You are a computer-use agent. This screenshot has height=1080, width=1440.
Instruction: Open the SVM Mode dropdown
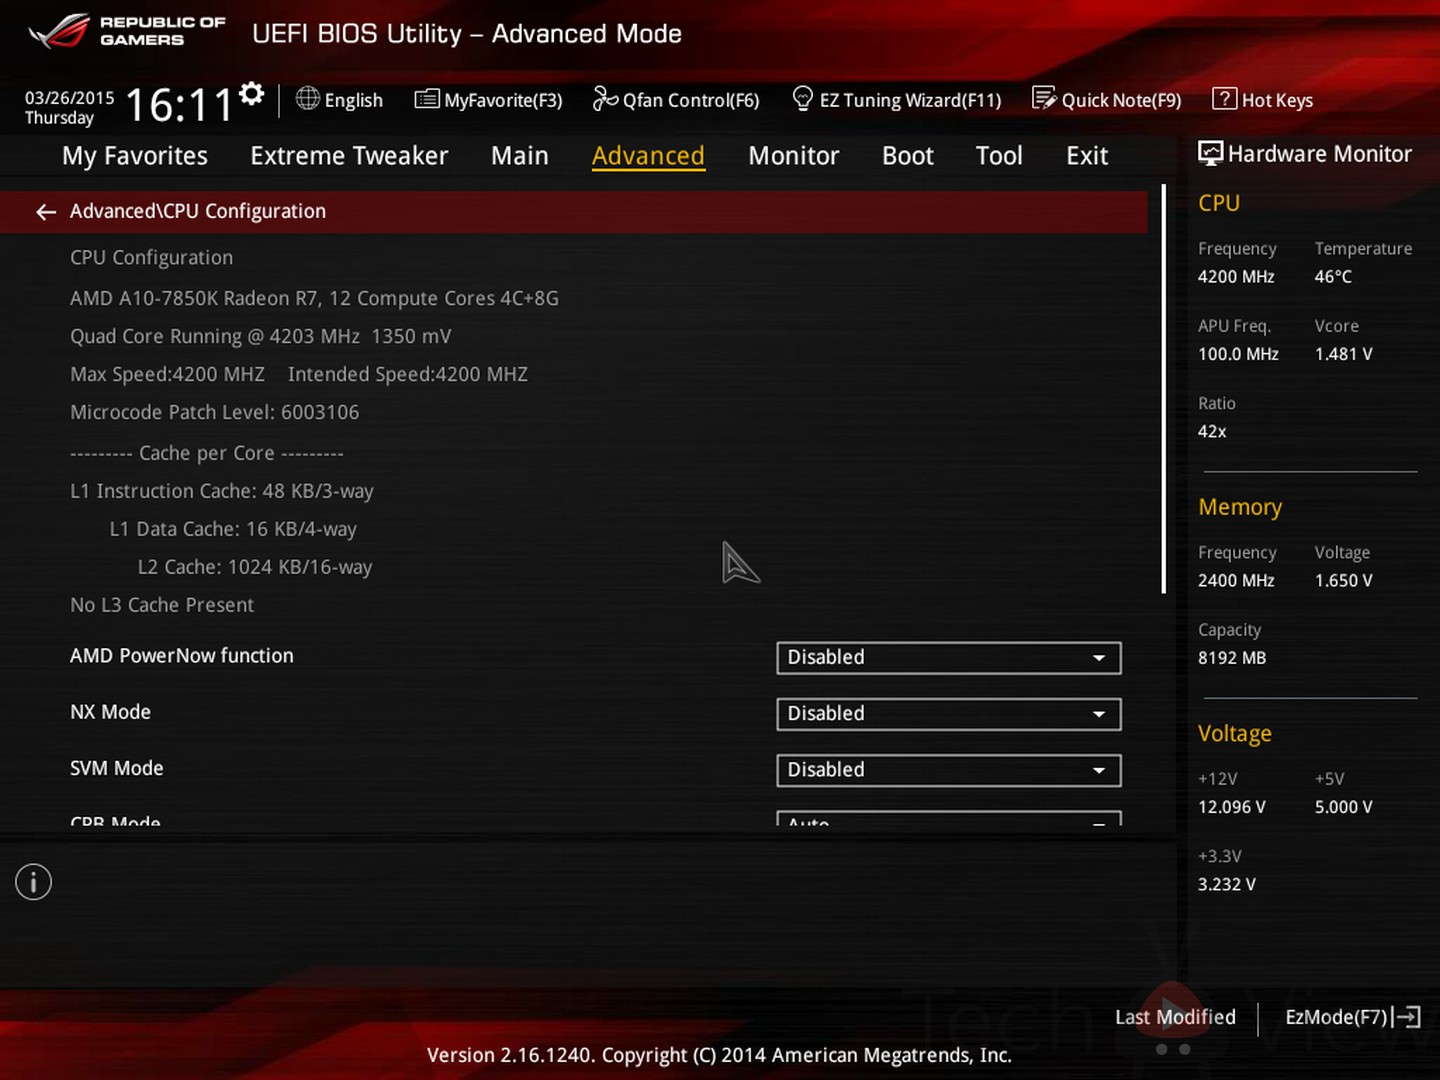tap(948, 770)
